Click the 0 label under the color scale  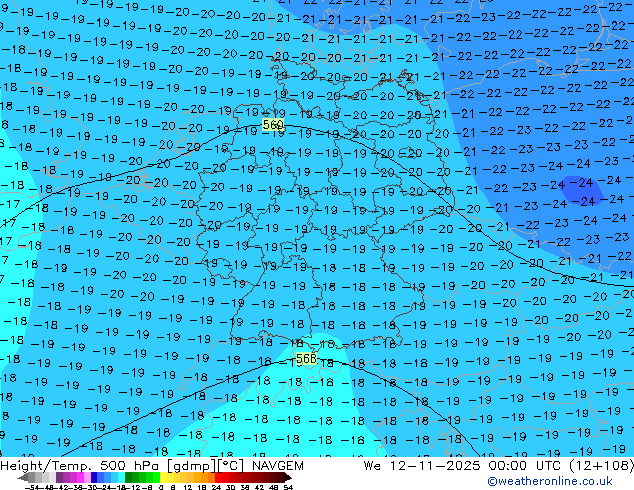click(161, 488)
